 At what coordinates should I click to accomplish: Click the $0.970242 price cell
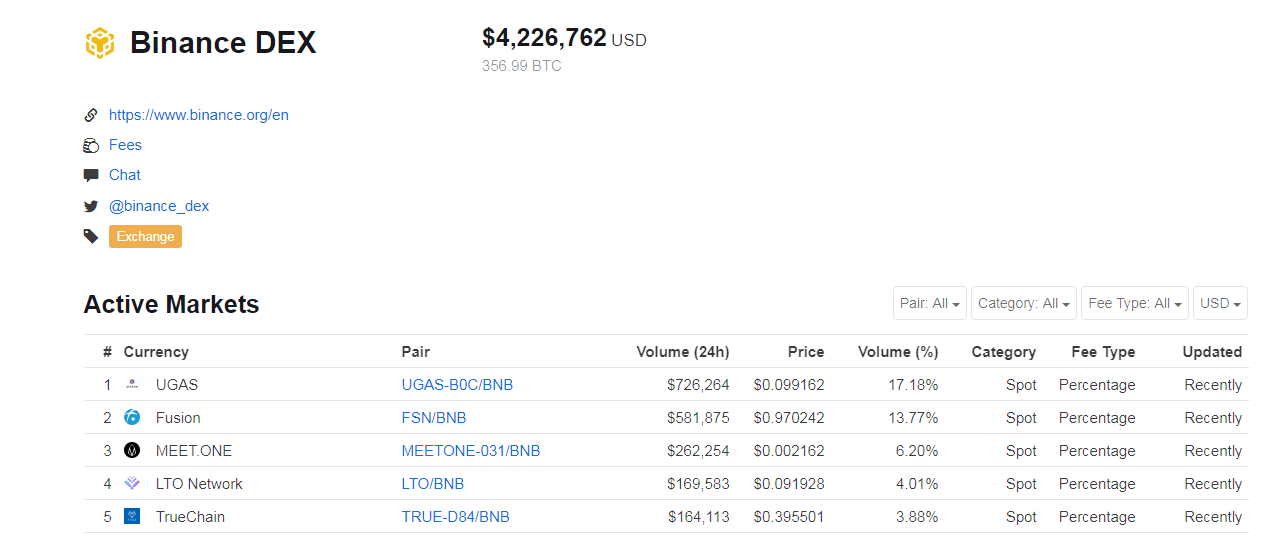tap(789, 418)
